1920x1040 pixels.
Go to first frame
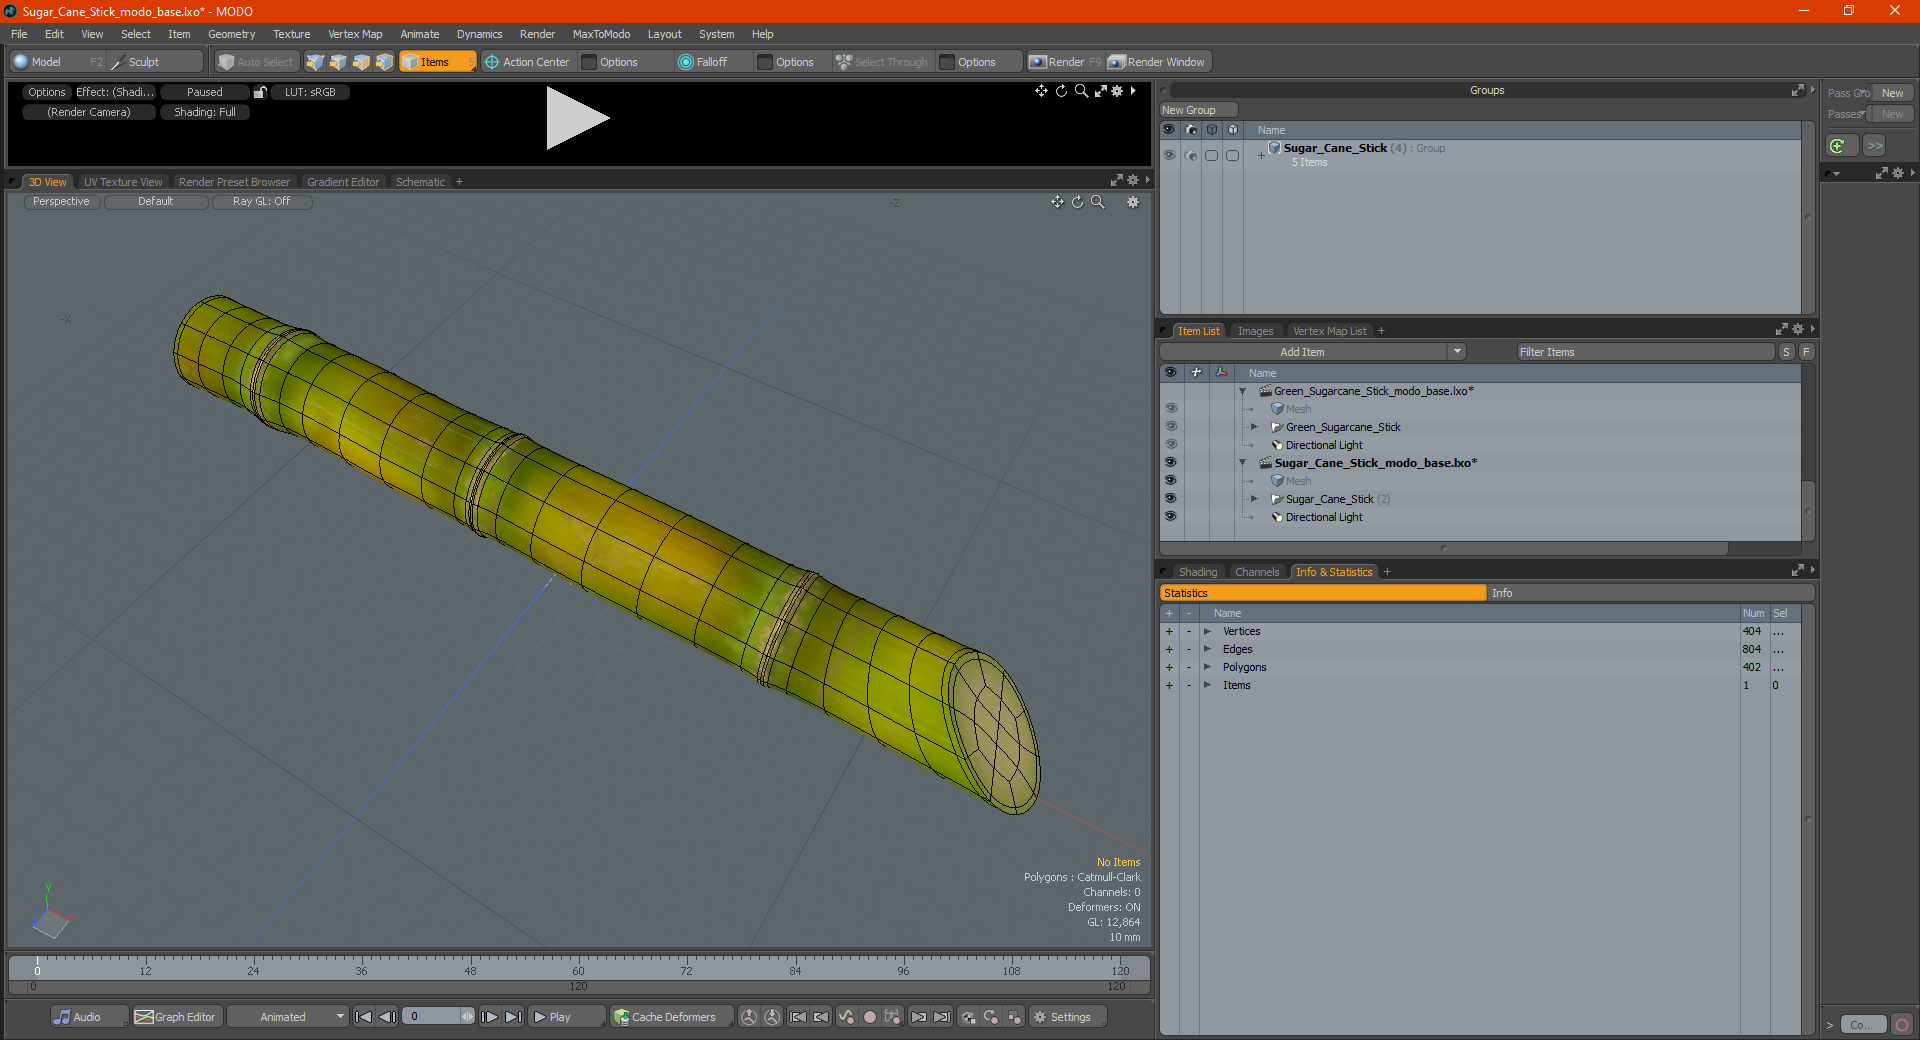point(364,1017)
